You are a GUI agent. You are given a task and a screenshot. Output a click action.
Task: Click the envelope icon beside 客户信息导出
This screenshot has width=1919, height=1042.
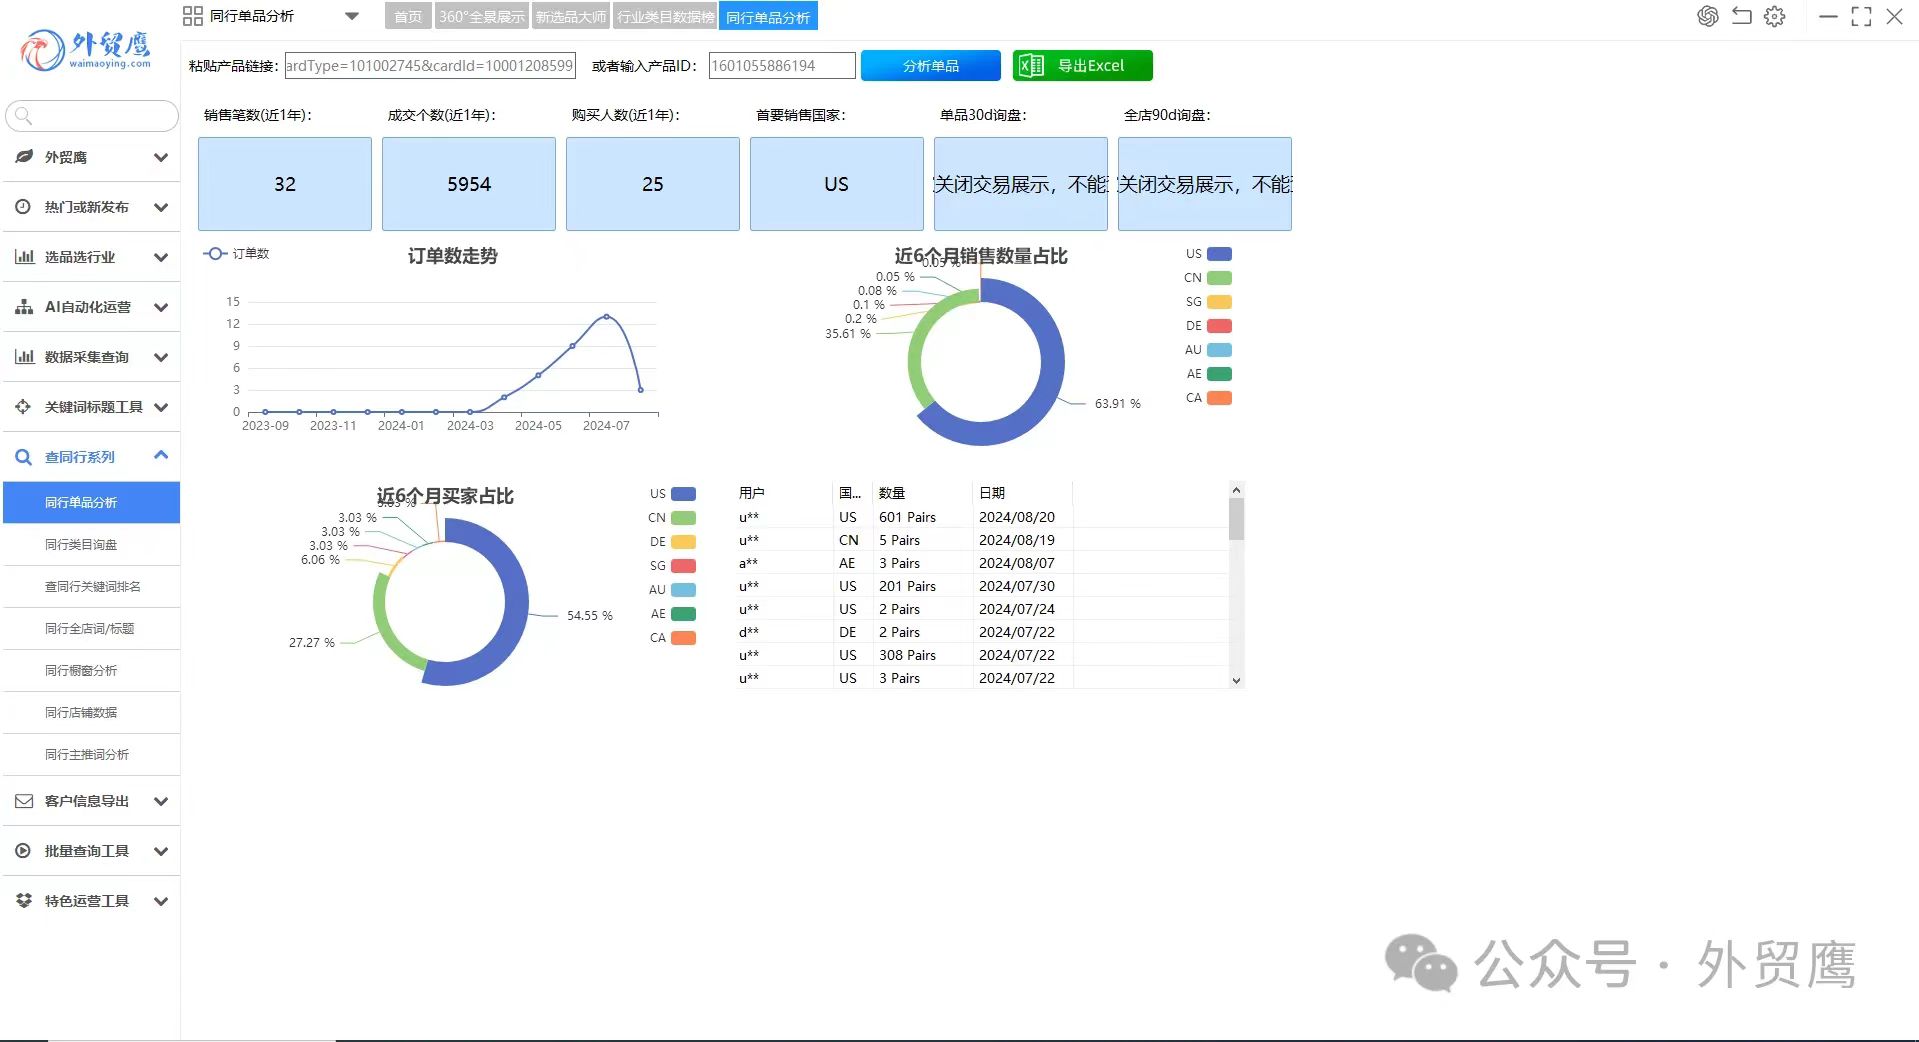tap(24, 801)
